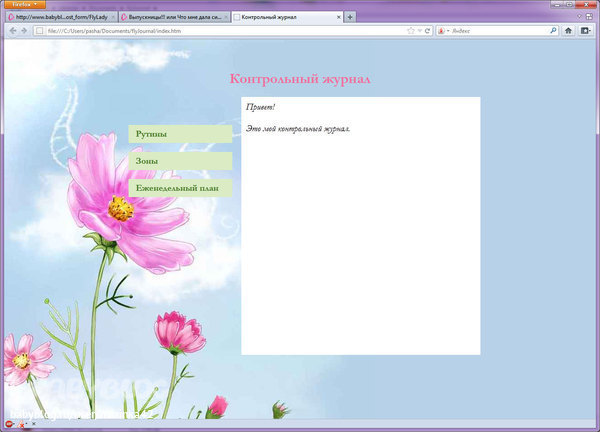
Task: Close the Контрольный журнал tab
Action: point(339,17)
